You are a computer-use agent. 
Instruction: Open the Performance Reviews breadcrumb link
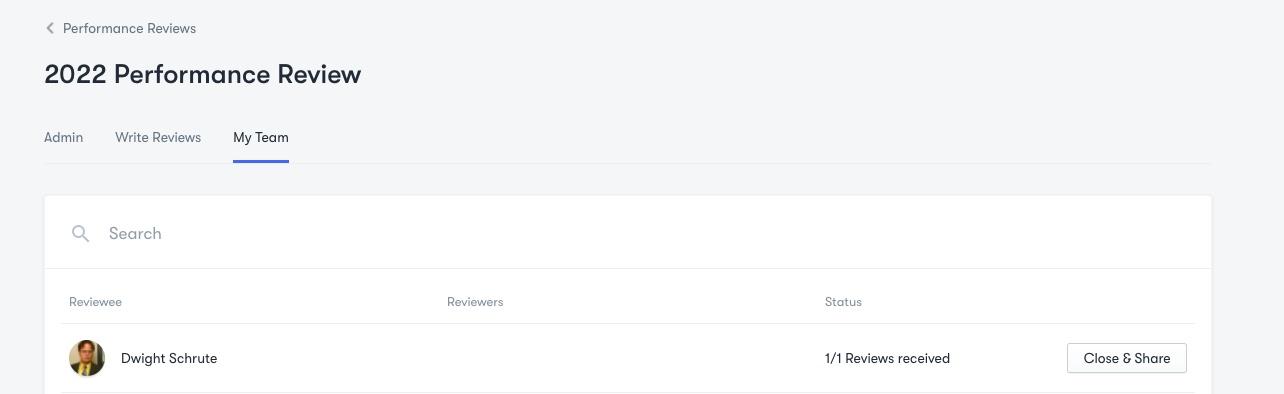129,28
